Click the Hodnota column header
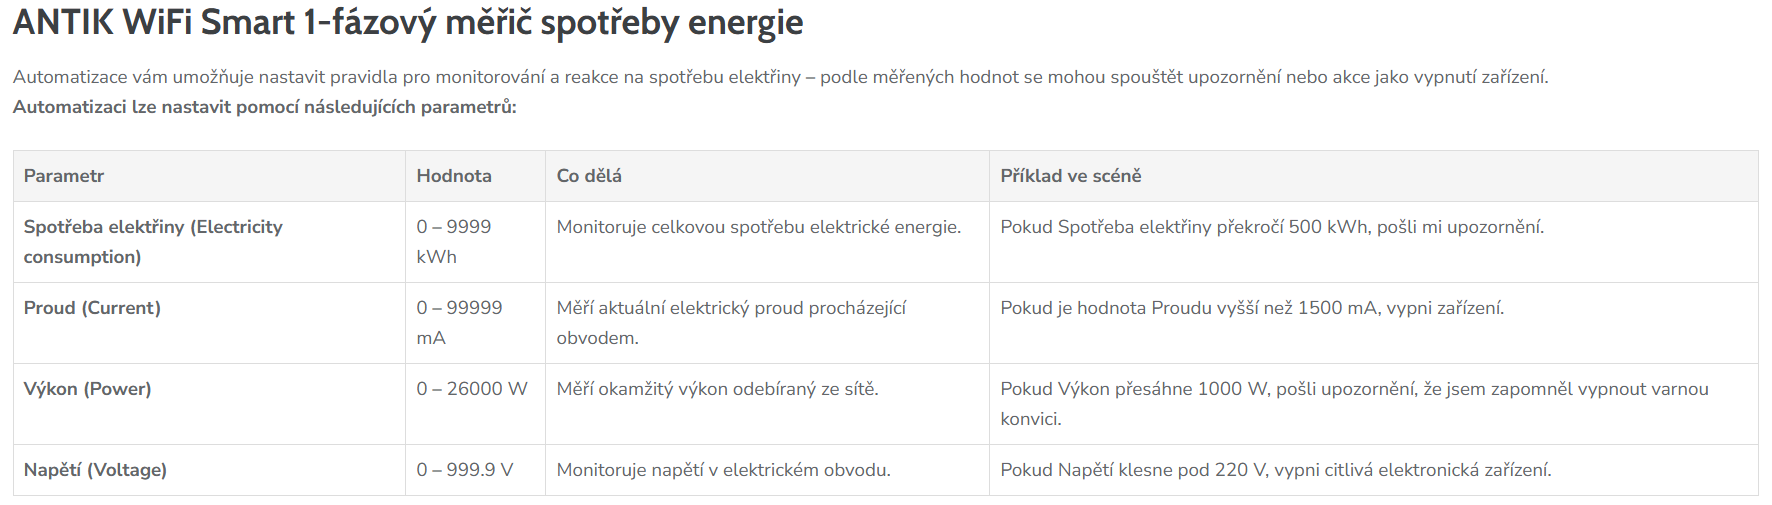Image resolution: width=1772 pixels, height=505 pixels. tap(454, 176)
